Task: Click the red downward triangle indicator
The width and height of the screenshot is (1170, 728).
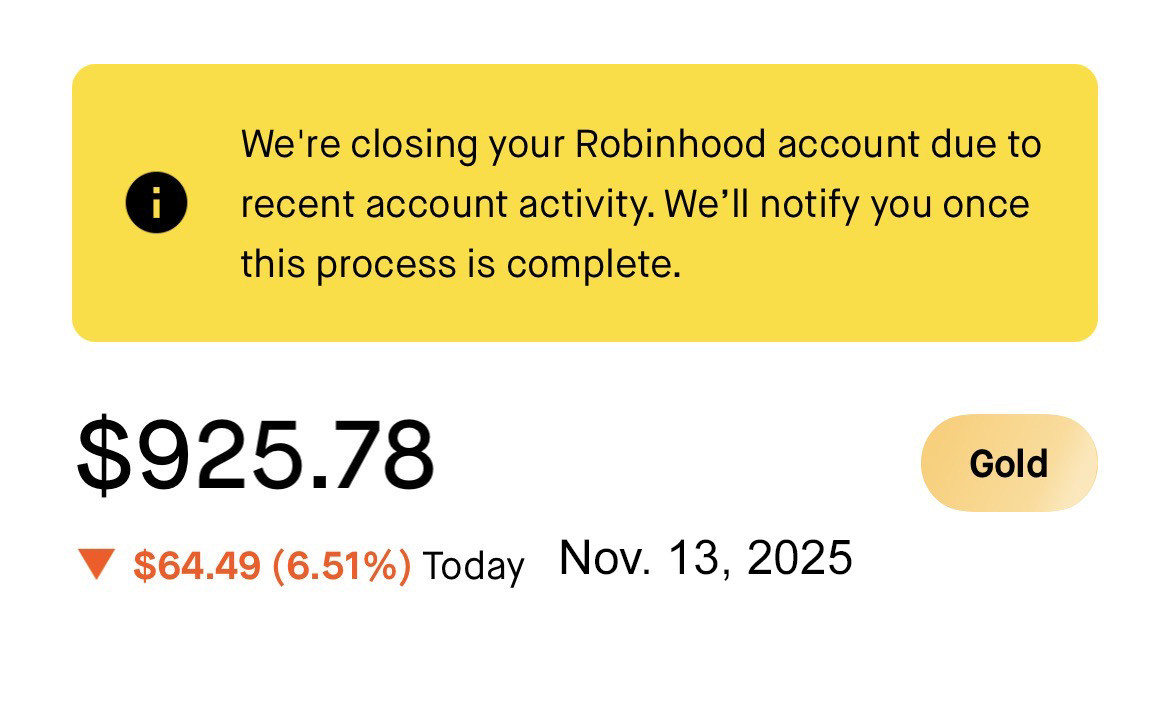Action: tap(97, 566)
